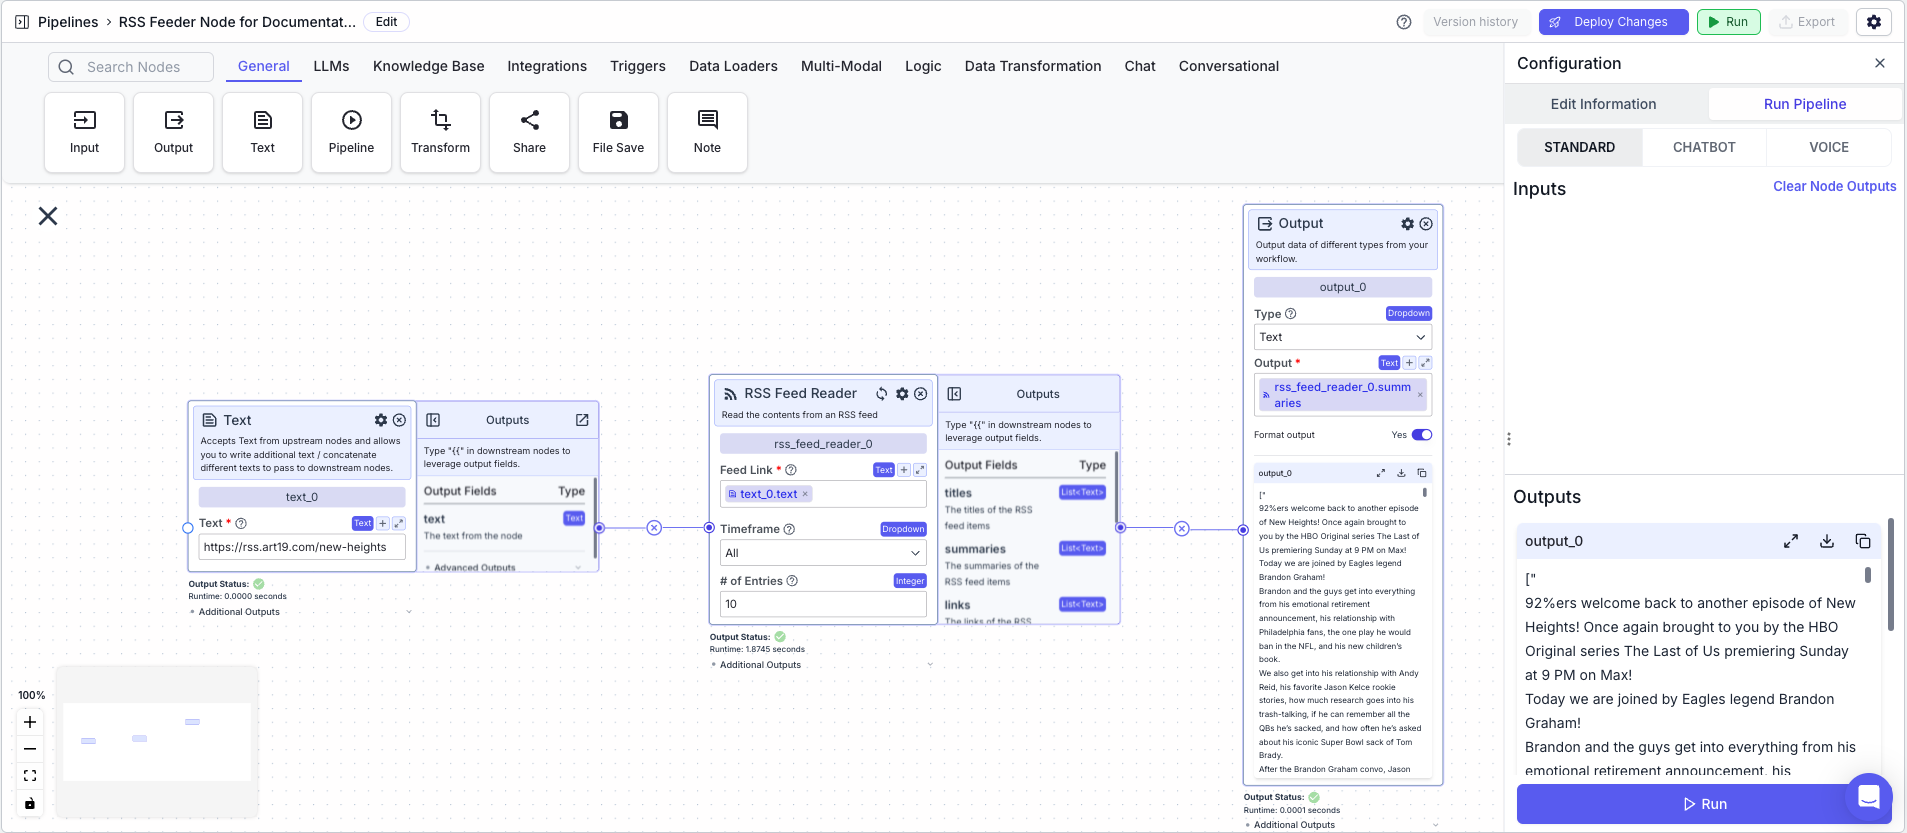Toggle sidebar icon next to Pipelines
Screen dimensions: 1907x833
click(22, 22)
